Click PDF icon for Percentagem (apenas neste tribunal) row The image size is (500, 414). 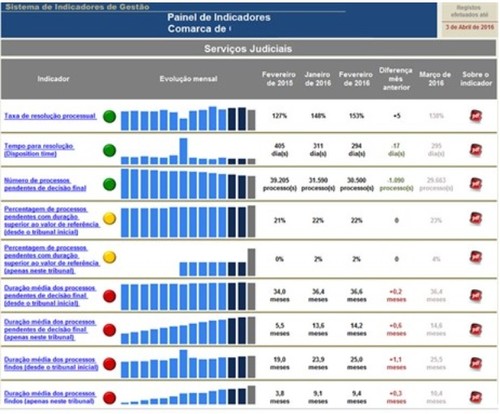(x=476, y=257)
